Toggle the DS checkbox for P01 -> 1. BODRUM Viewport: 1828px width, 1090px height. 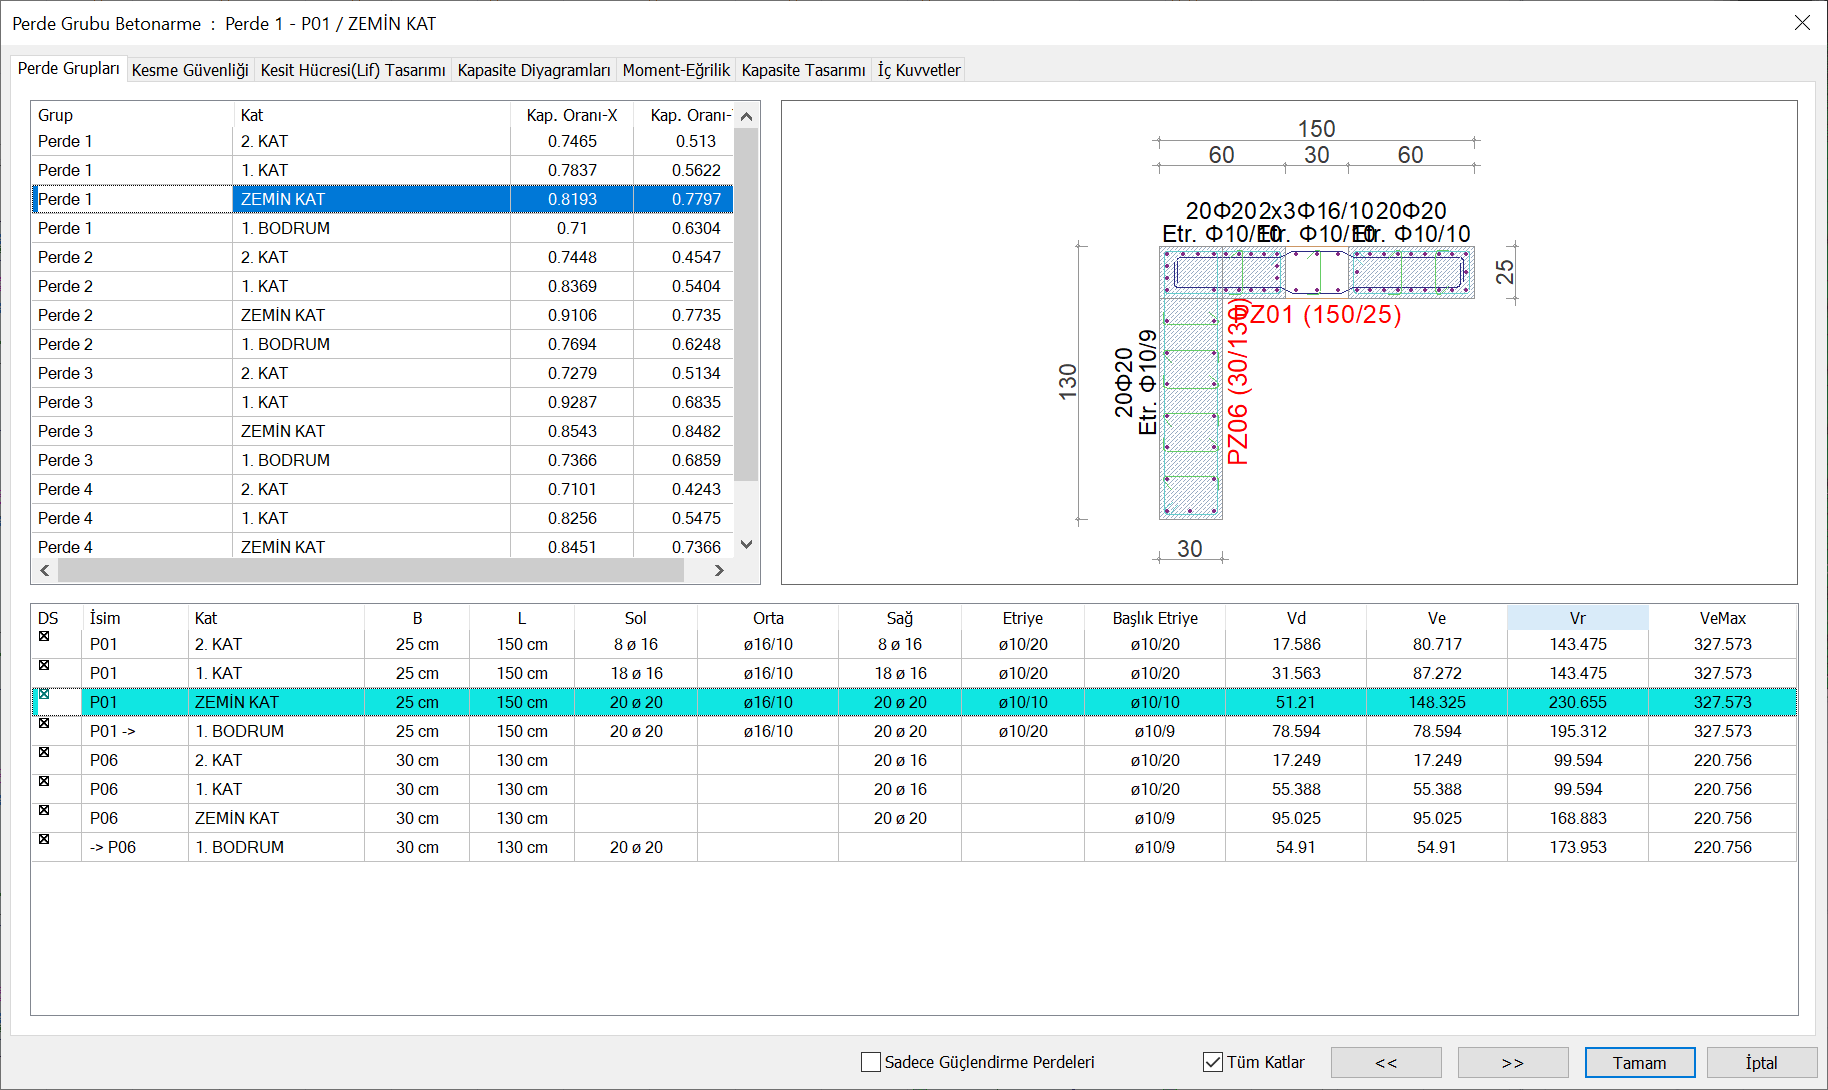click(x=44, y=723)
